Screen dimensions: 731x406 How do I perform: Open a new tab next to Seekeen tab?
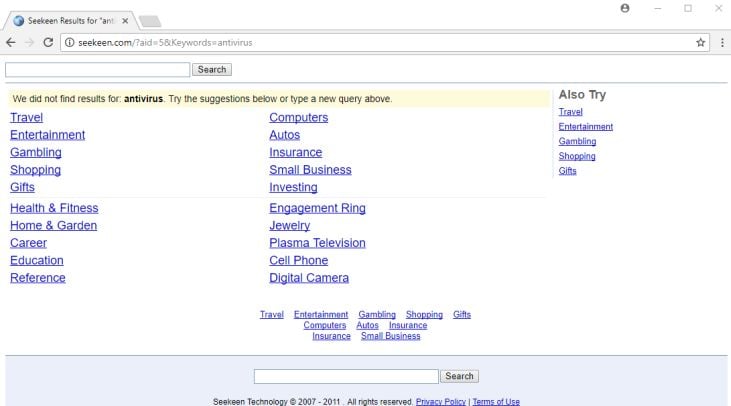coord(150,21)
